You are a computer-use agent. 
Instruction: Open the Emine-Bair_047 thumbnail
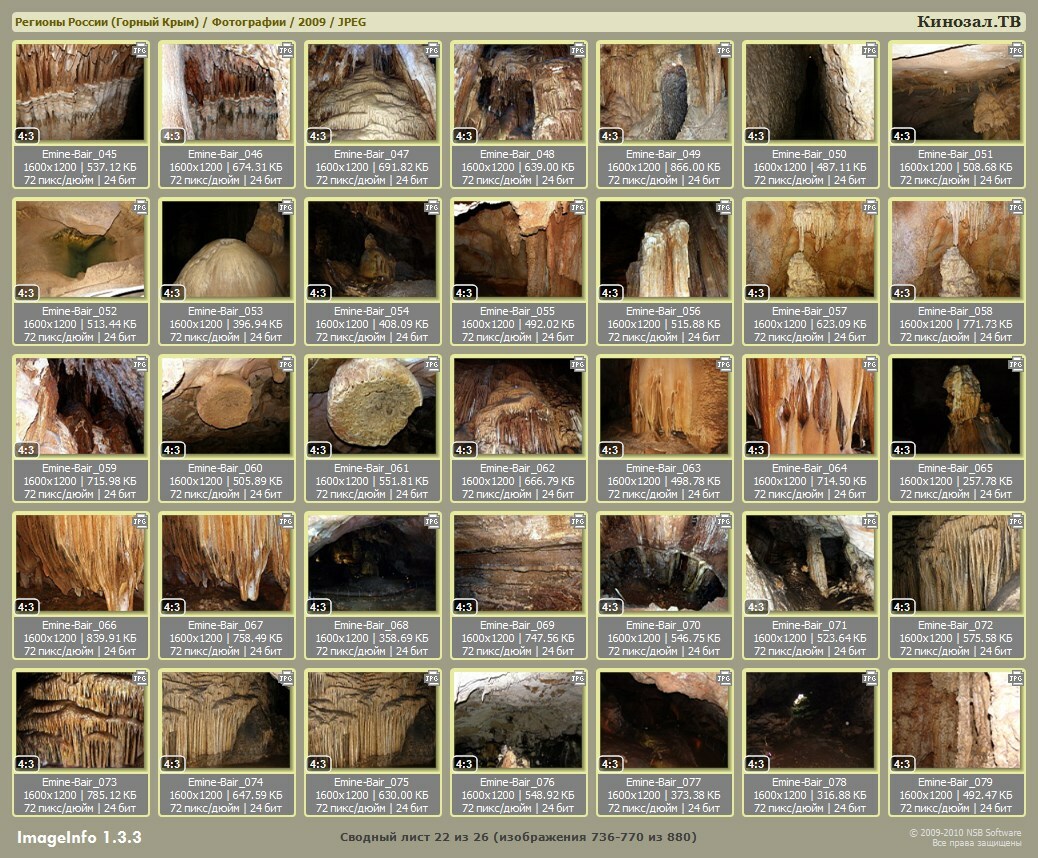[x=372, y=92]
